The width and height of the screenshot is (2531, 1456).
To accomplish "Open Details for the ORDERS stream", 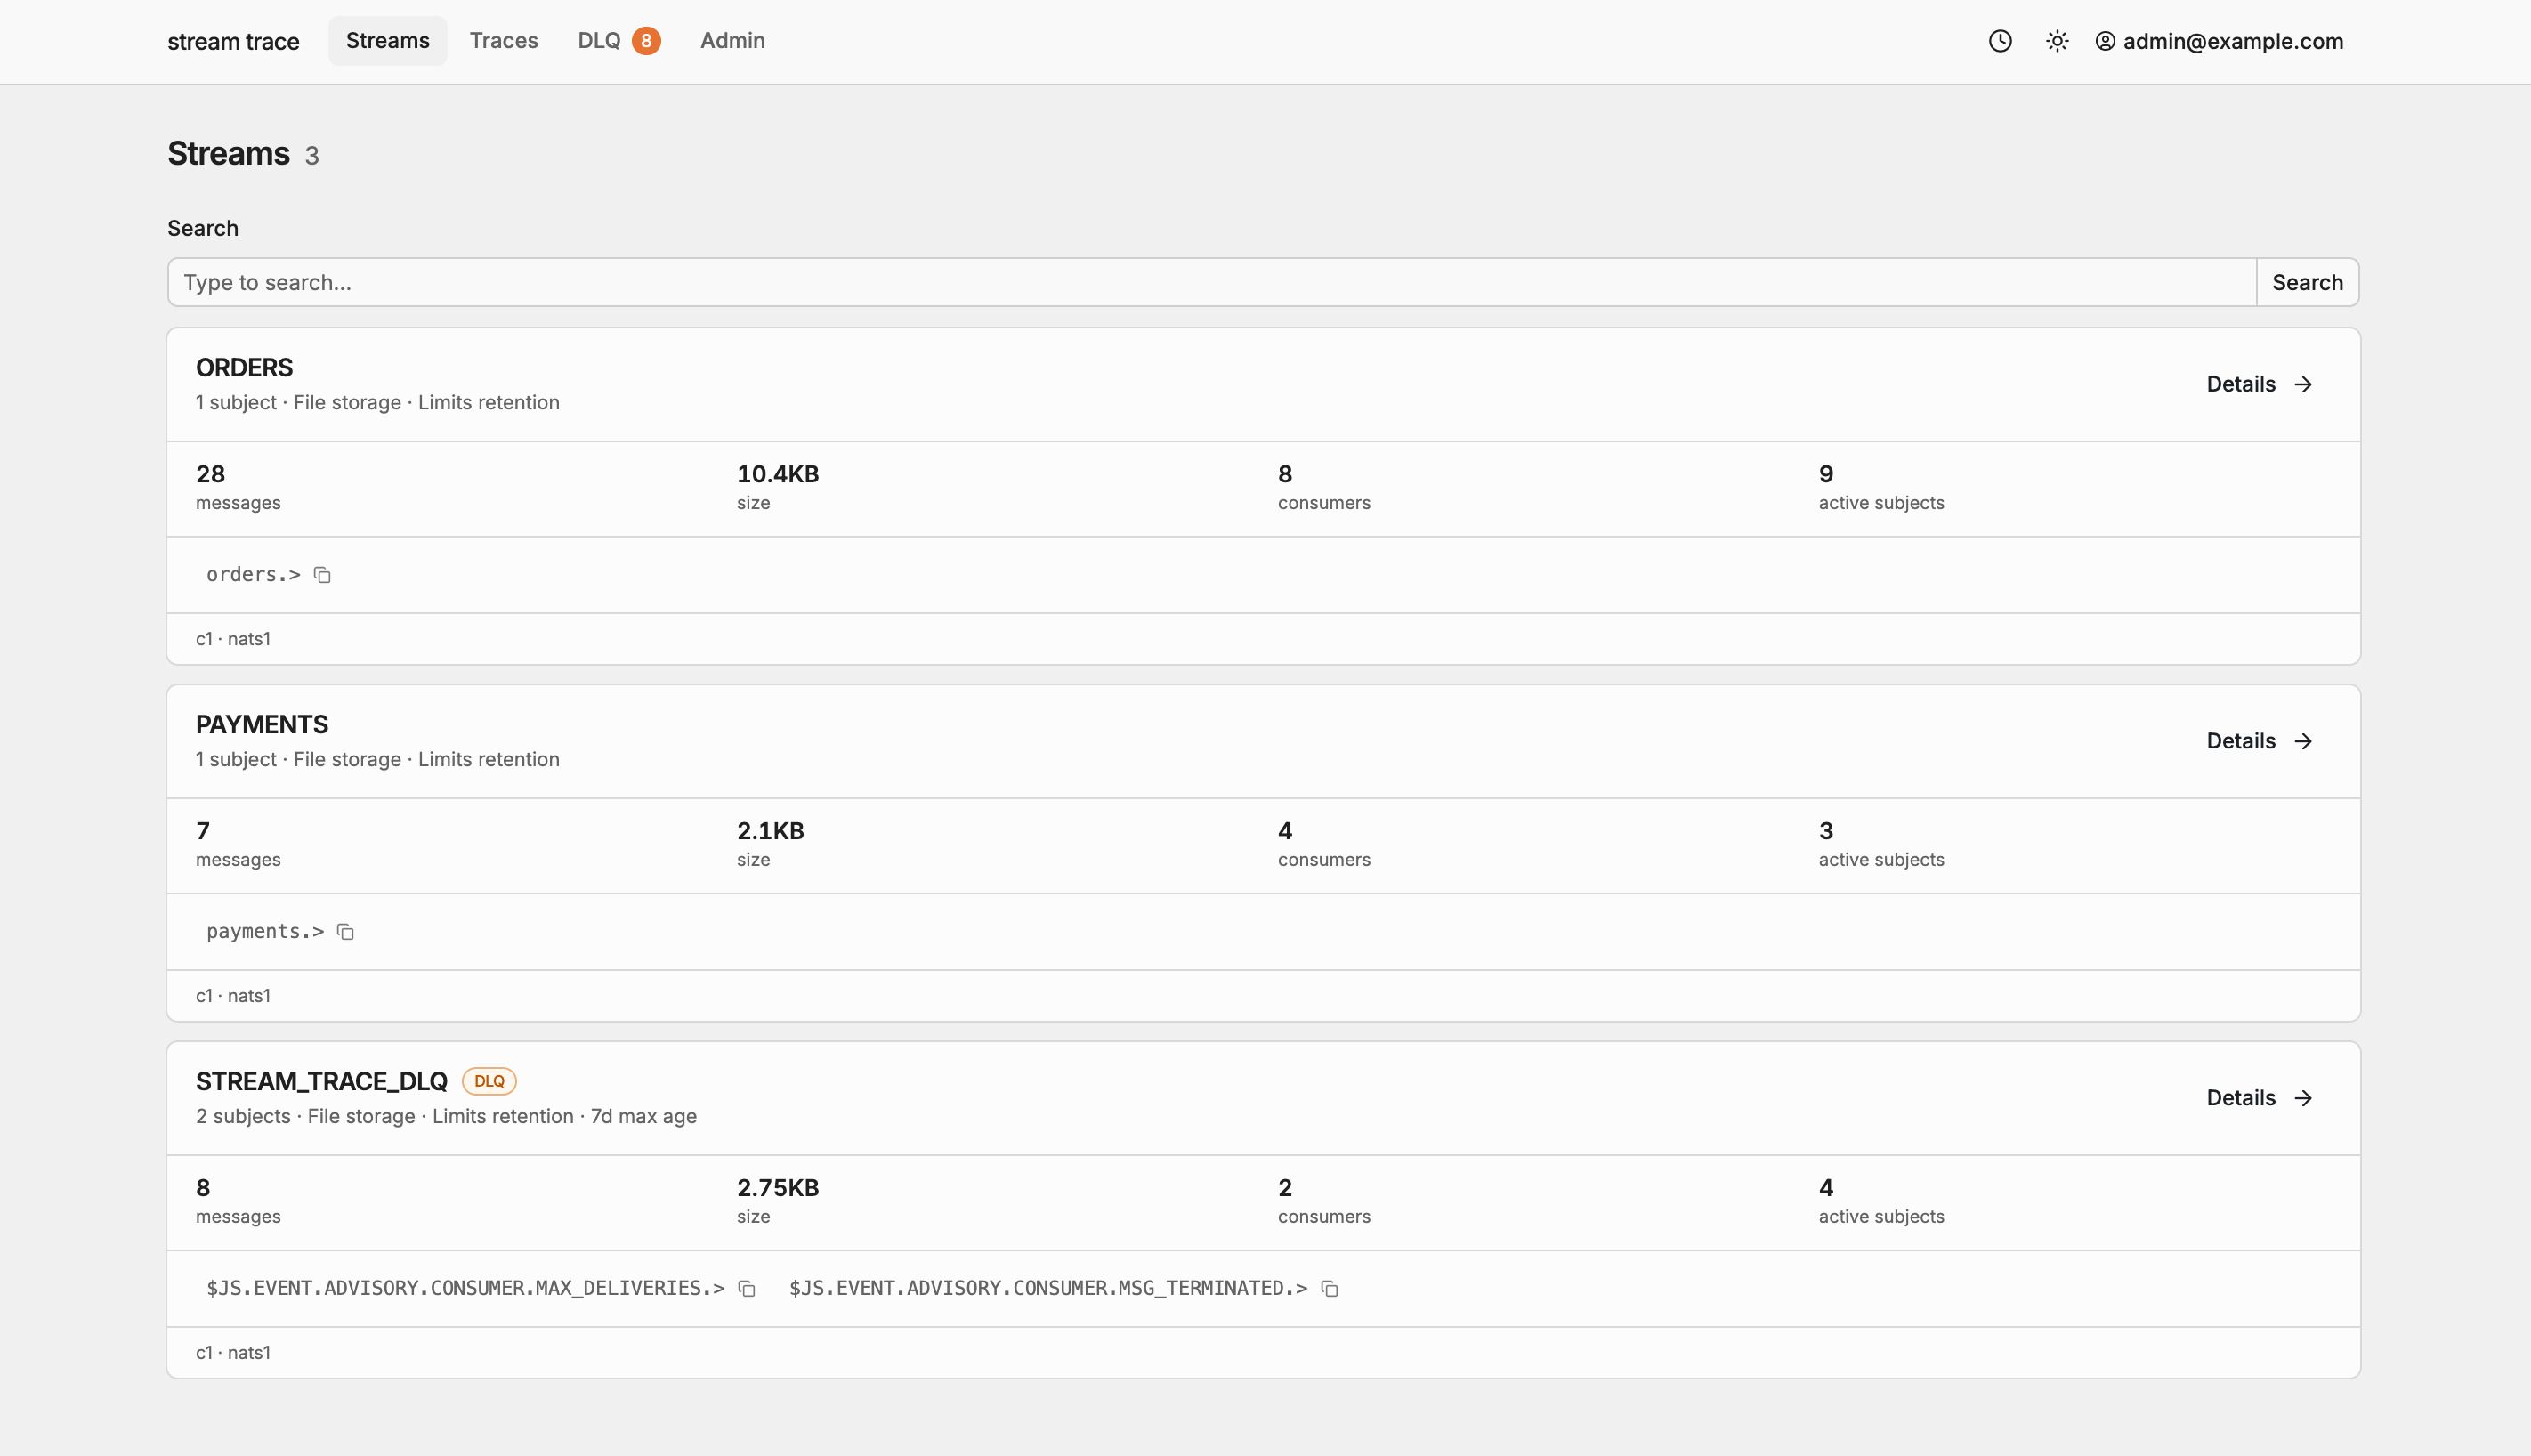I will (x=2260, y=385).
